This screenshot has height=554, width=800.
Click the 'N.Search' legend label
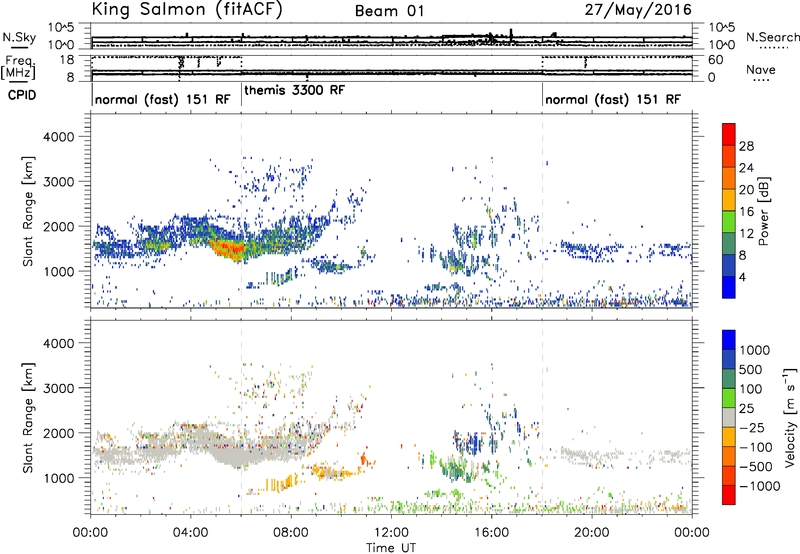tap(772, 37)
